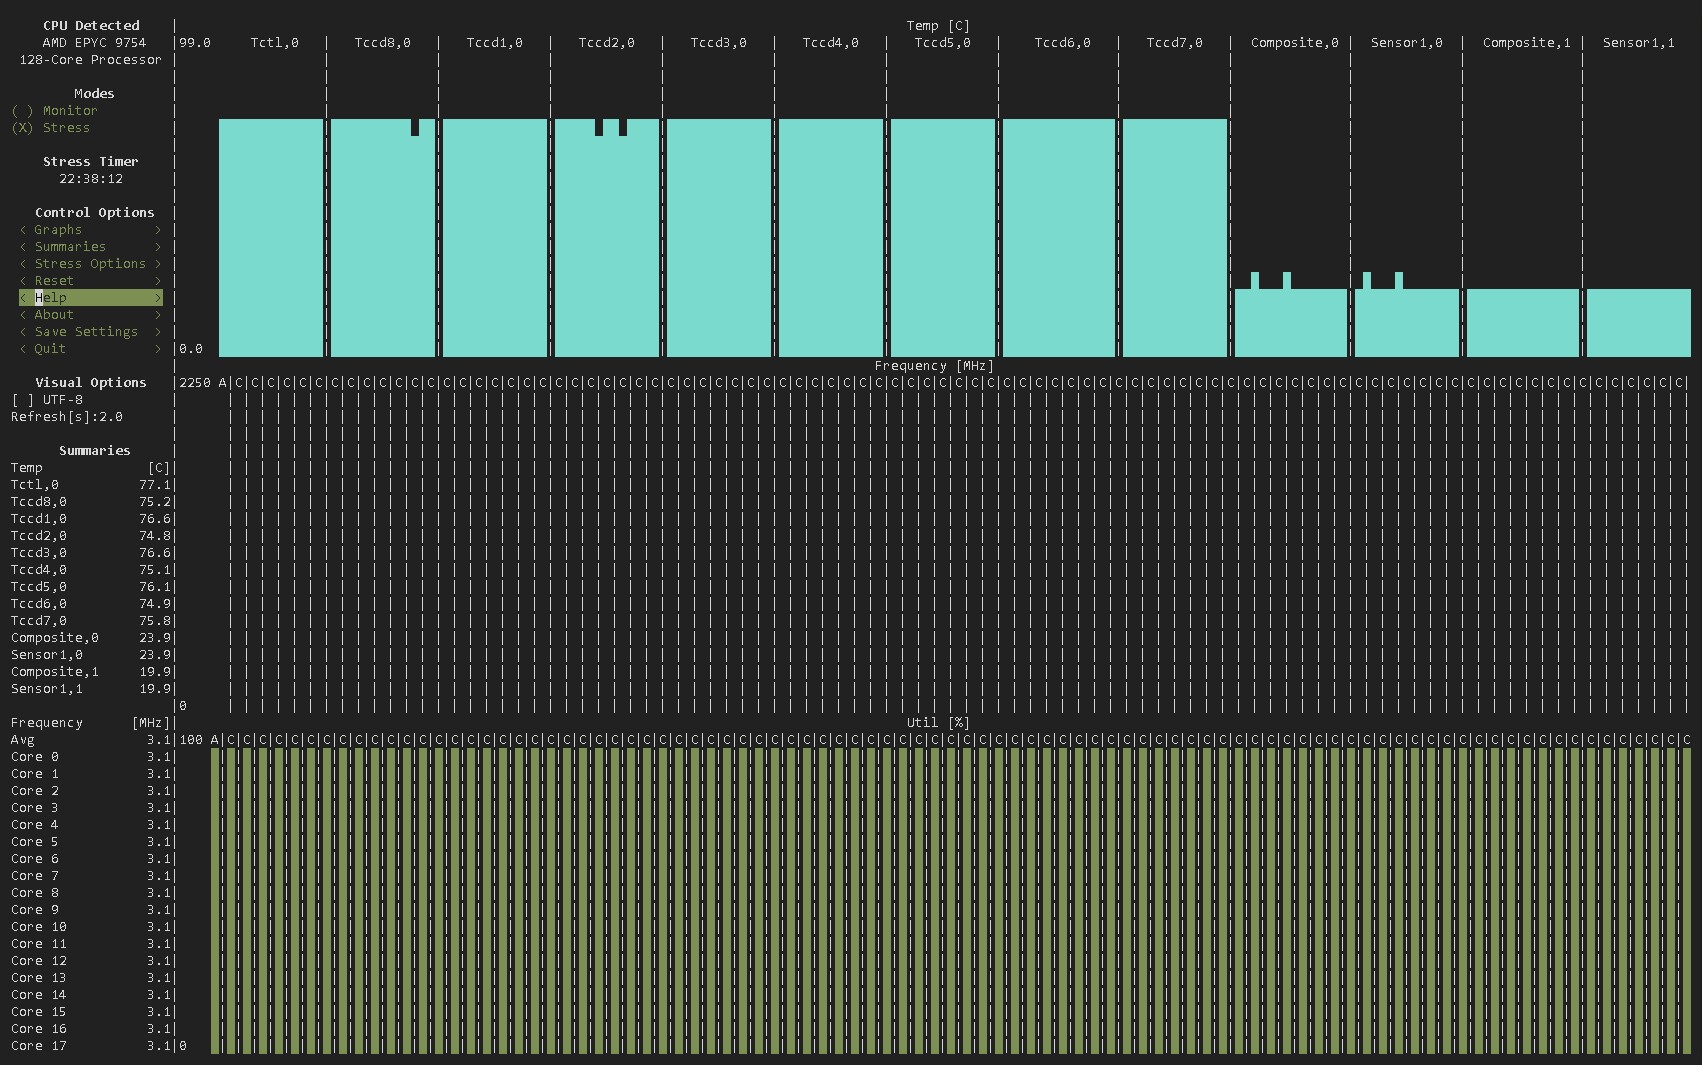Click the Tccd4,0 column header label
The height and width of the screenshot is (1065, 1702).
point(830,43)
